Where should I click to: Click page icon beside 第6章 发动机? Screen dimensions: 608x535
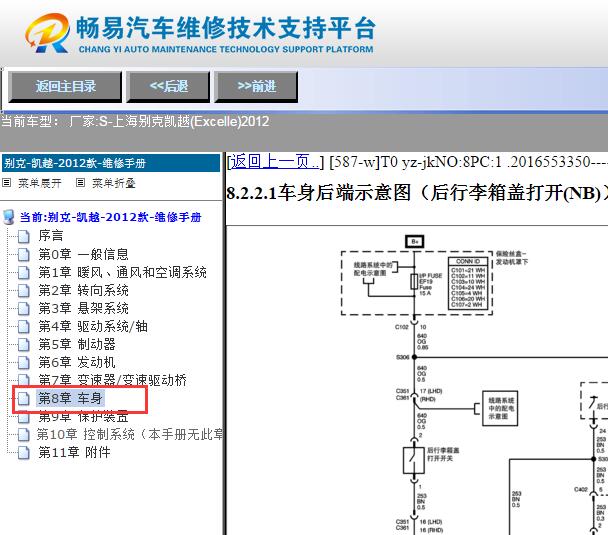coord(24,362)
